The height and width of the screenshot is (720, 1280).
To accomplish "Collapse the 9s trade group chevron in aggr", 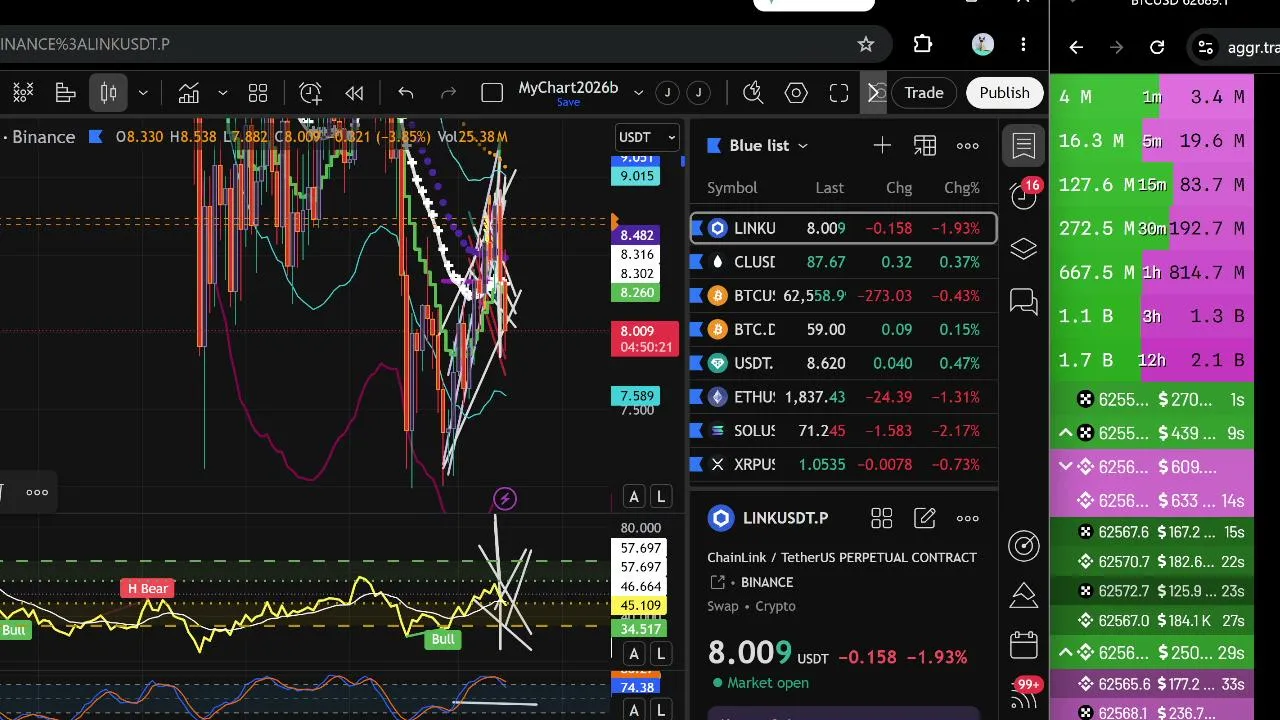I will 1066,433.
